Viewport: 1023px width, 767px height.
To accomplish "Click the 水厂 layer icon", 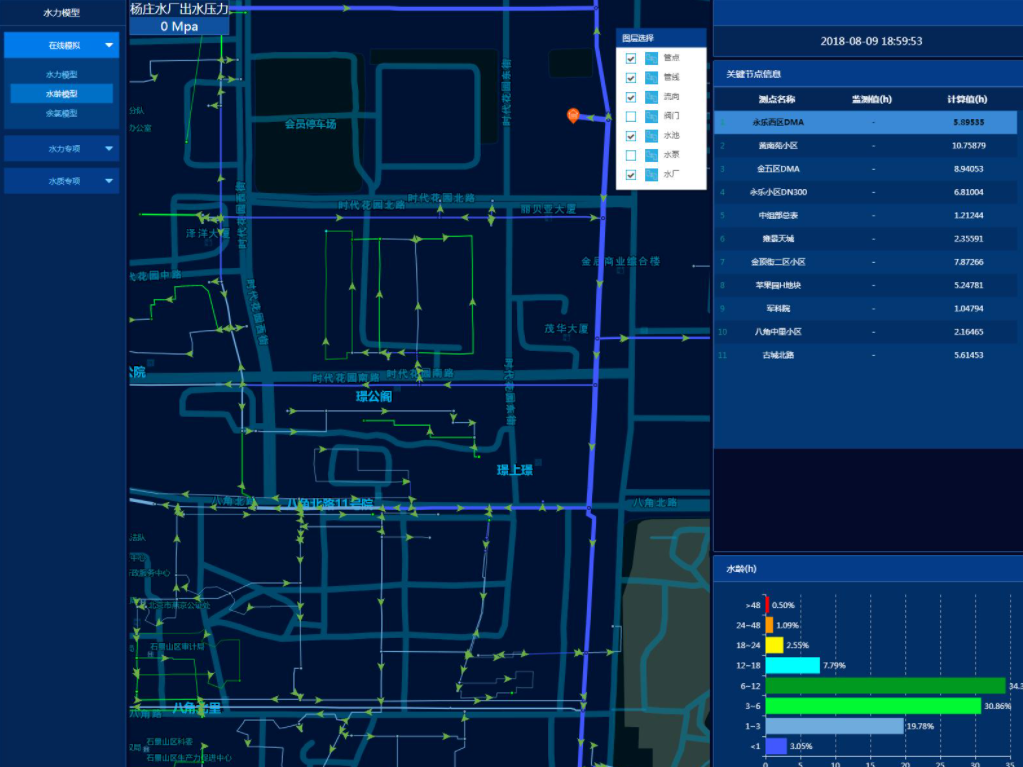I will point(652,174).
